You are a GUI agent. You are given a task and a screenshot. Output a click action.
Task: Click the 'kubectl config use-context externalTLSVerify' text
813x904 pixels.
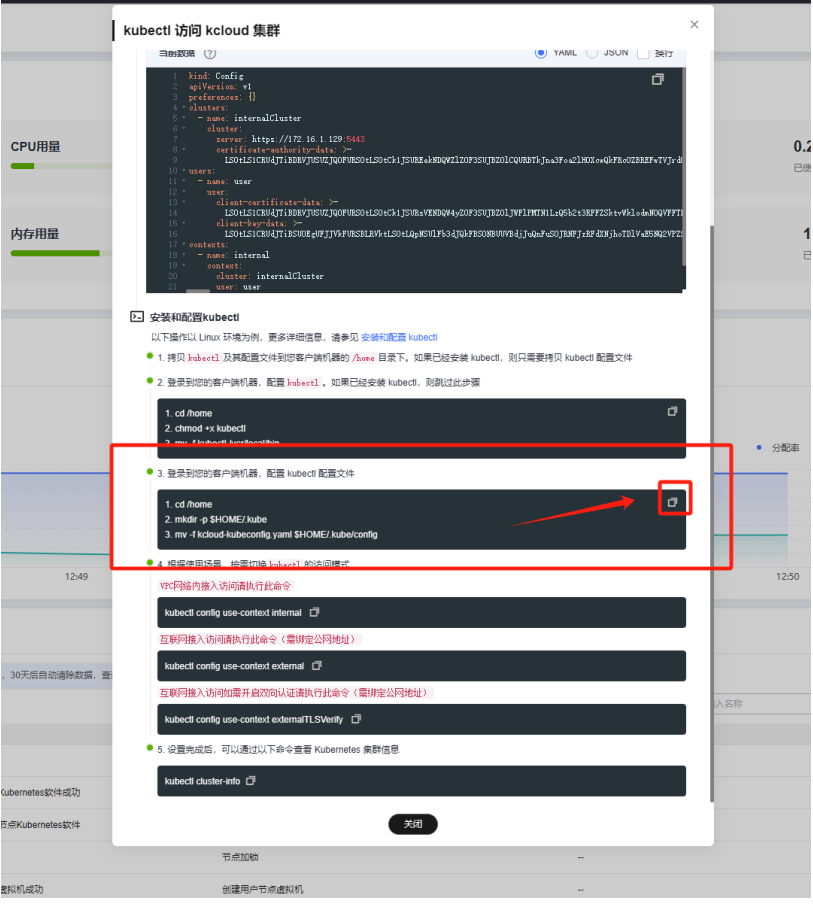254,720
